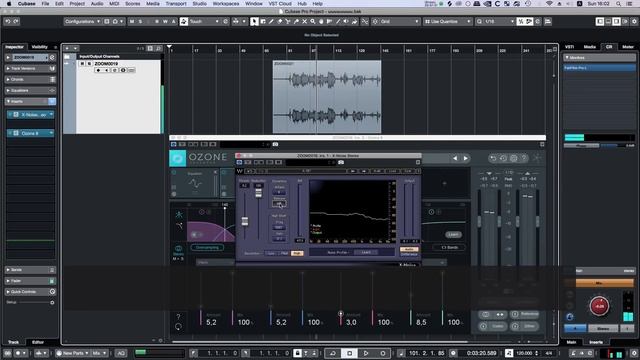
Task: Select the Play speaker tool
Action: 346,21
